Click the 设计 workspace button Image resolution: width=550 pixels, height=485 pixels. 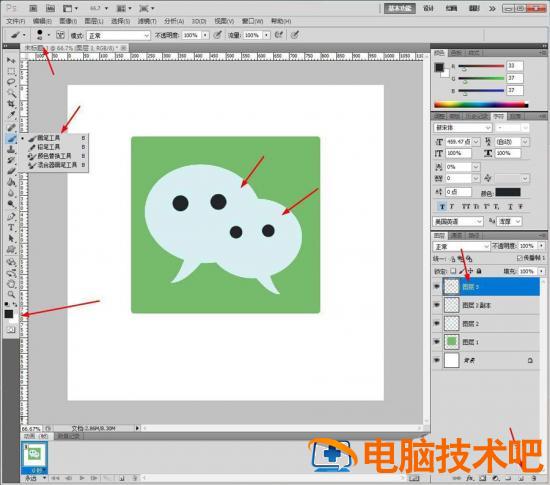pos(429,8)
